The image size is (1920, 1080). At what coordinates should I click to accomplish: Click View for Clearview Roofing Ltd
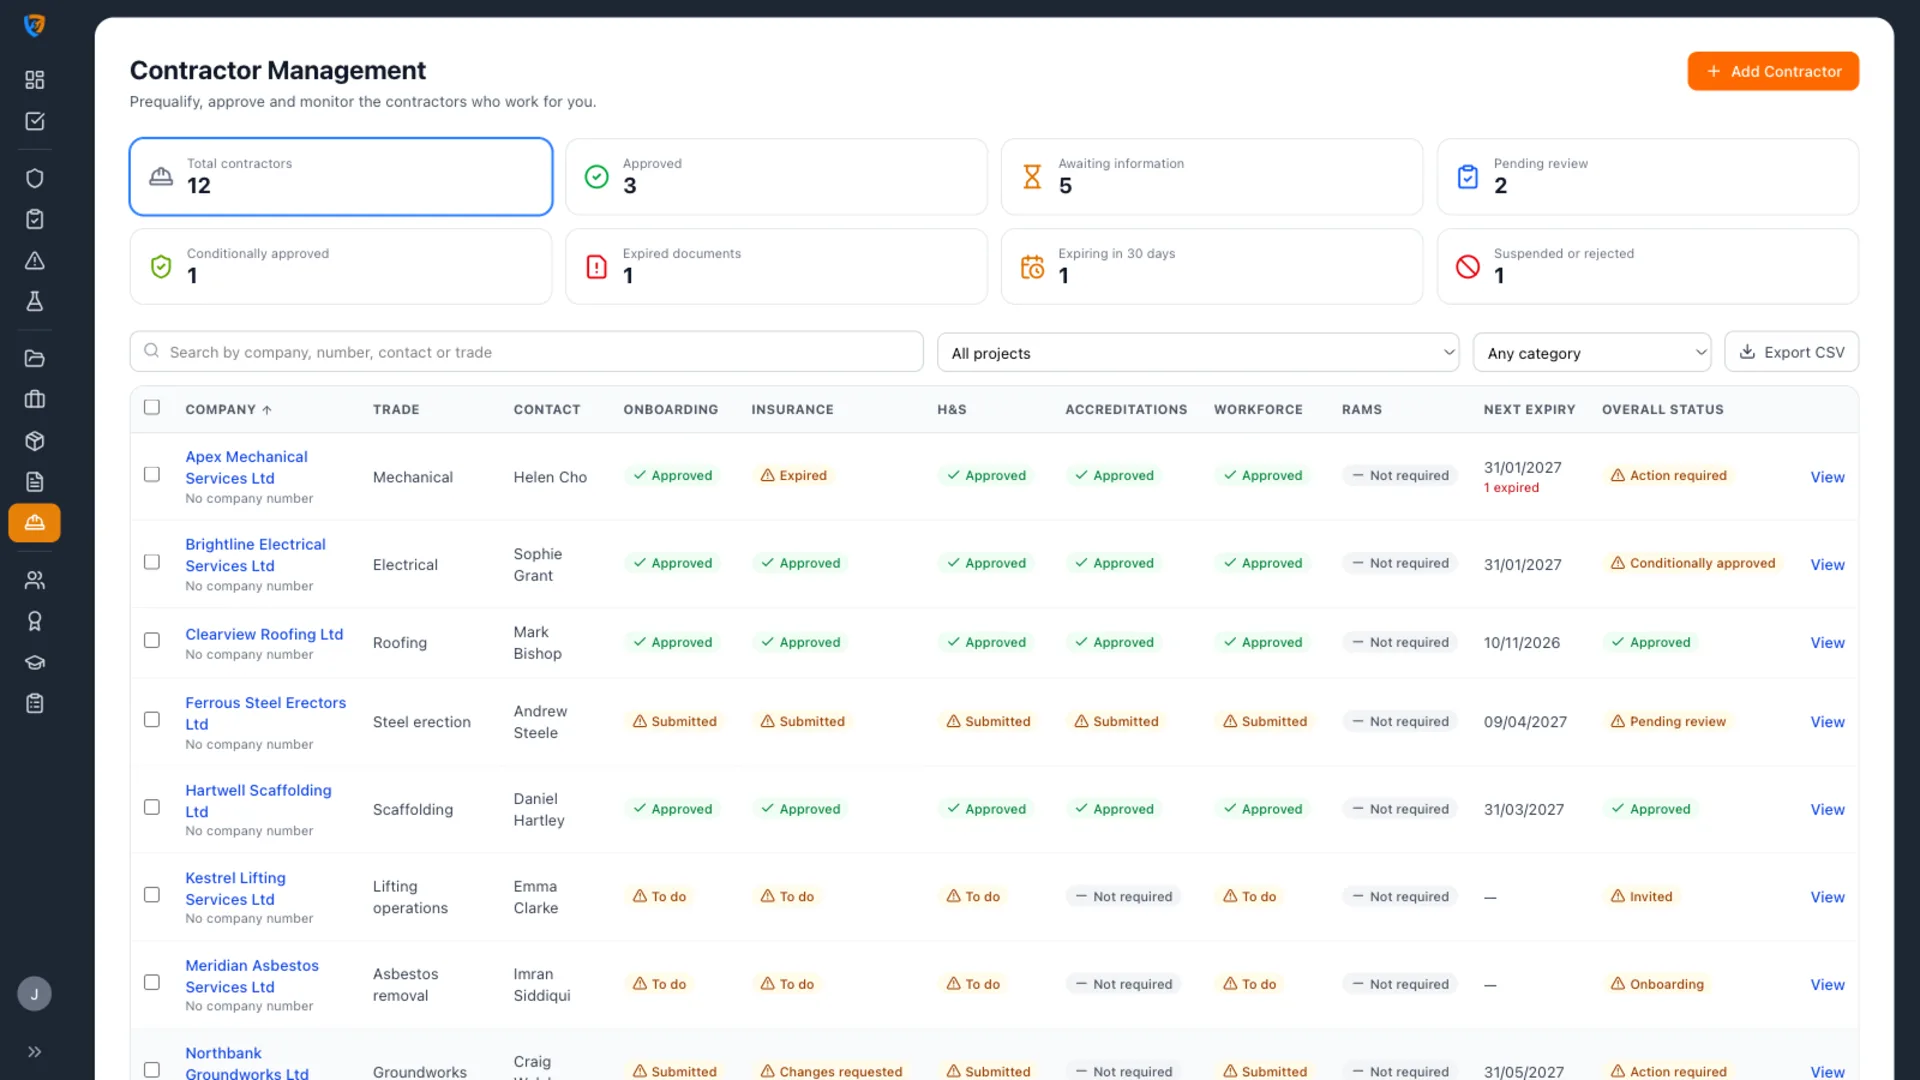click(1827, 643)
